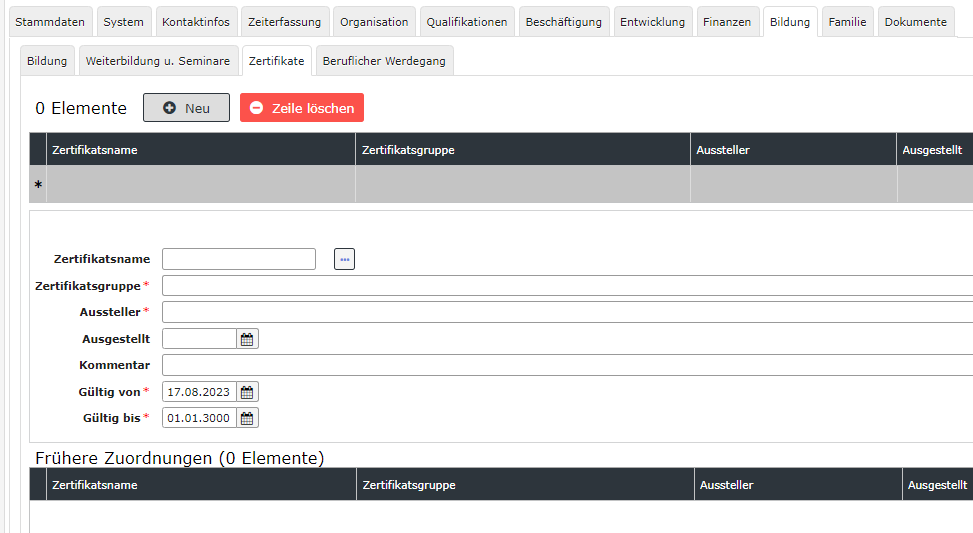
Task: Select the Zertifikate sub-tab
Action: tap(277, 61)
